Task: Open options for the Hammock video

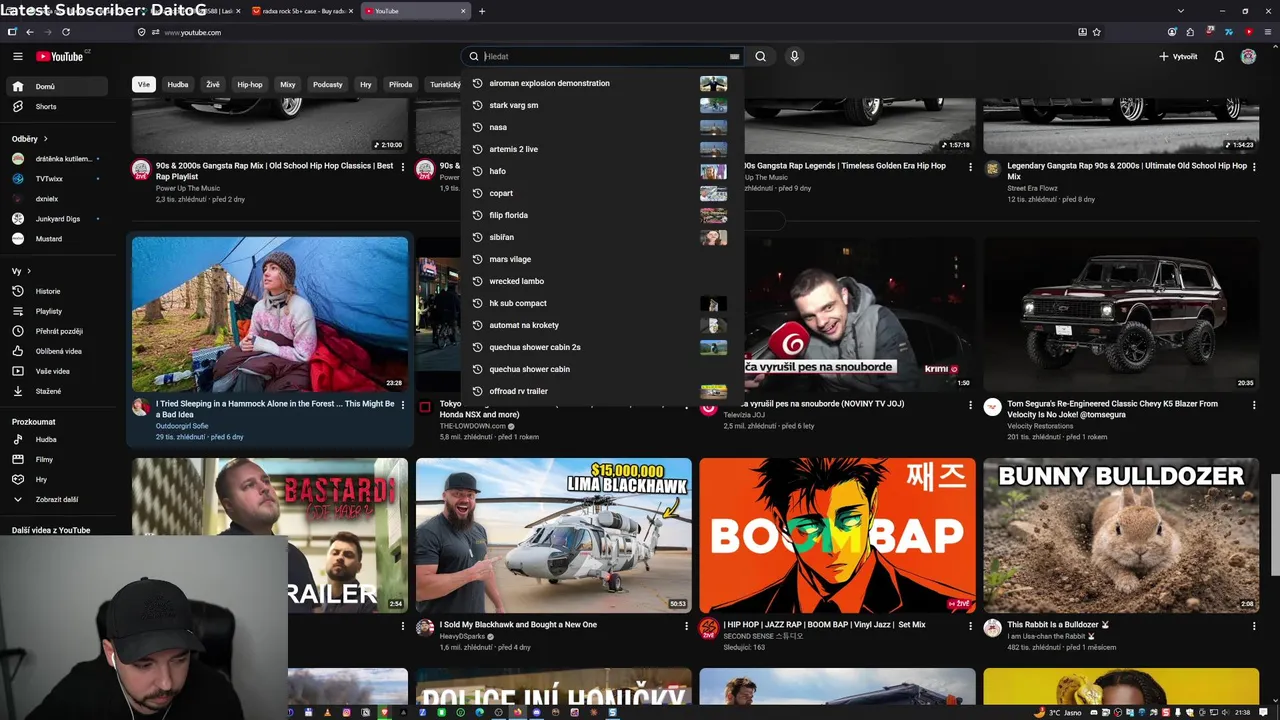Action: coord(403,405)
